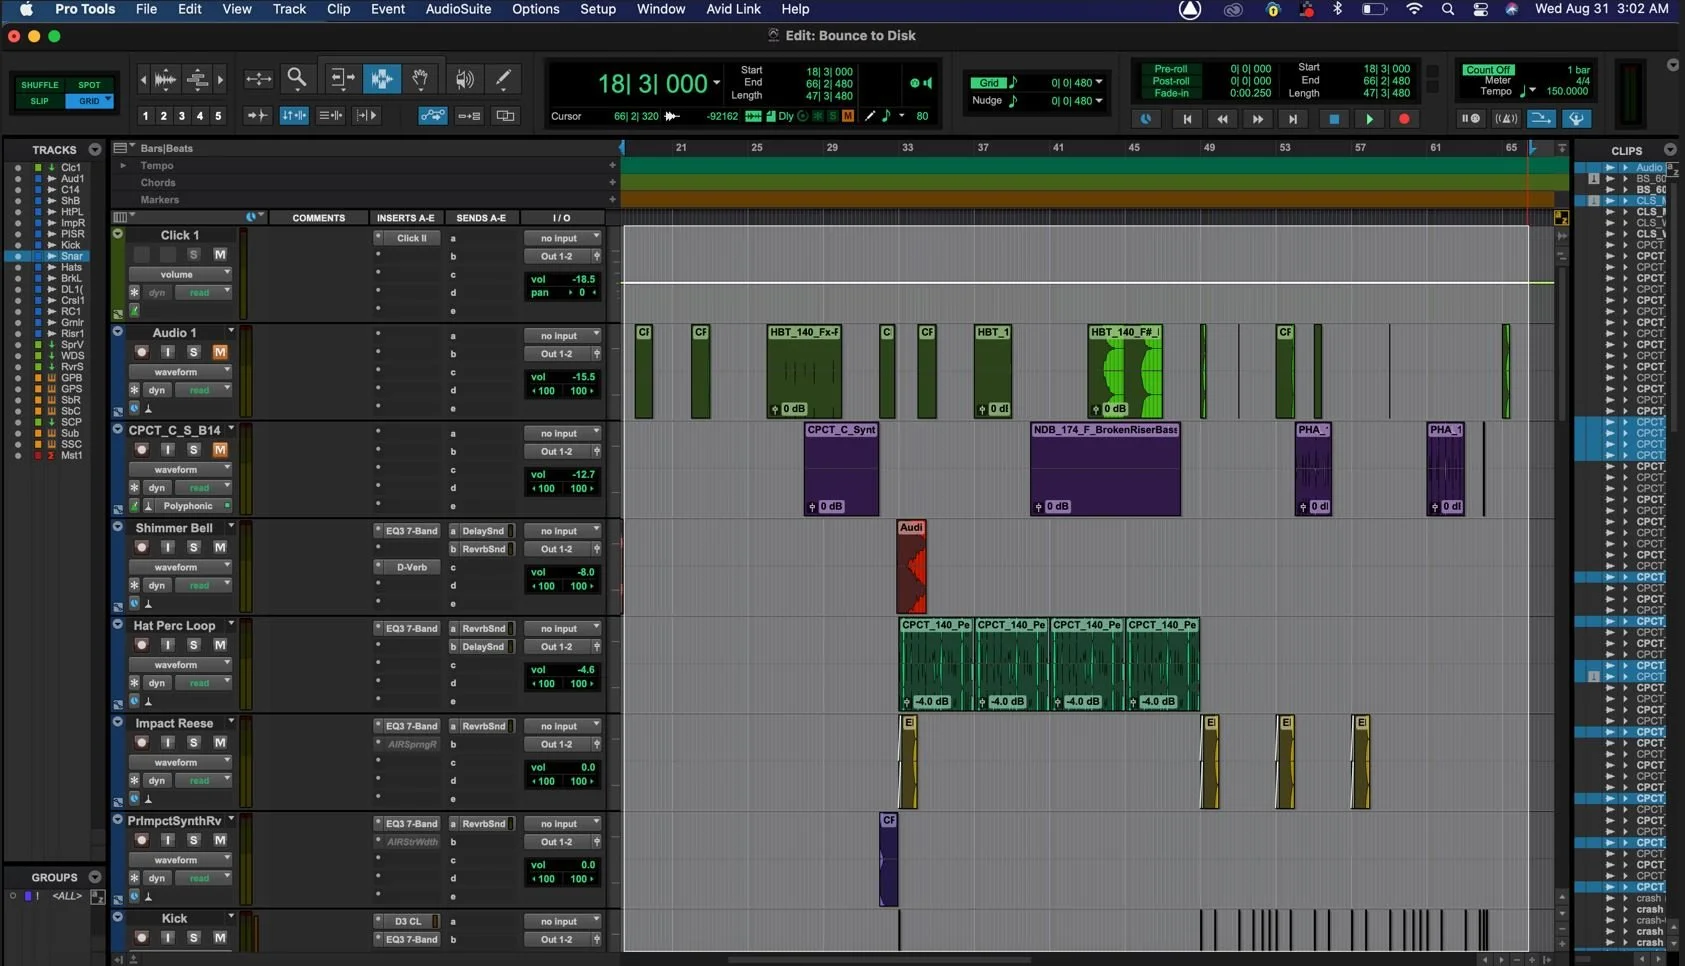Select the Scrubber tool
This screenshot has height=966, width=1685.
pyautogui.click(x=463, y=78)
